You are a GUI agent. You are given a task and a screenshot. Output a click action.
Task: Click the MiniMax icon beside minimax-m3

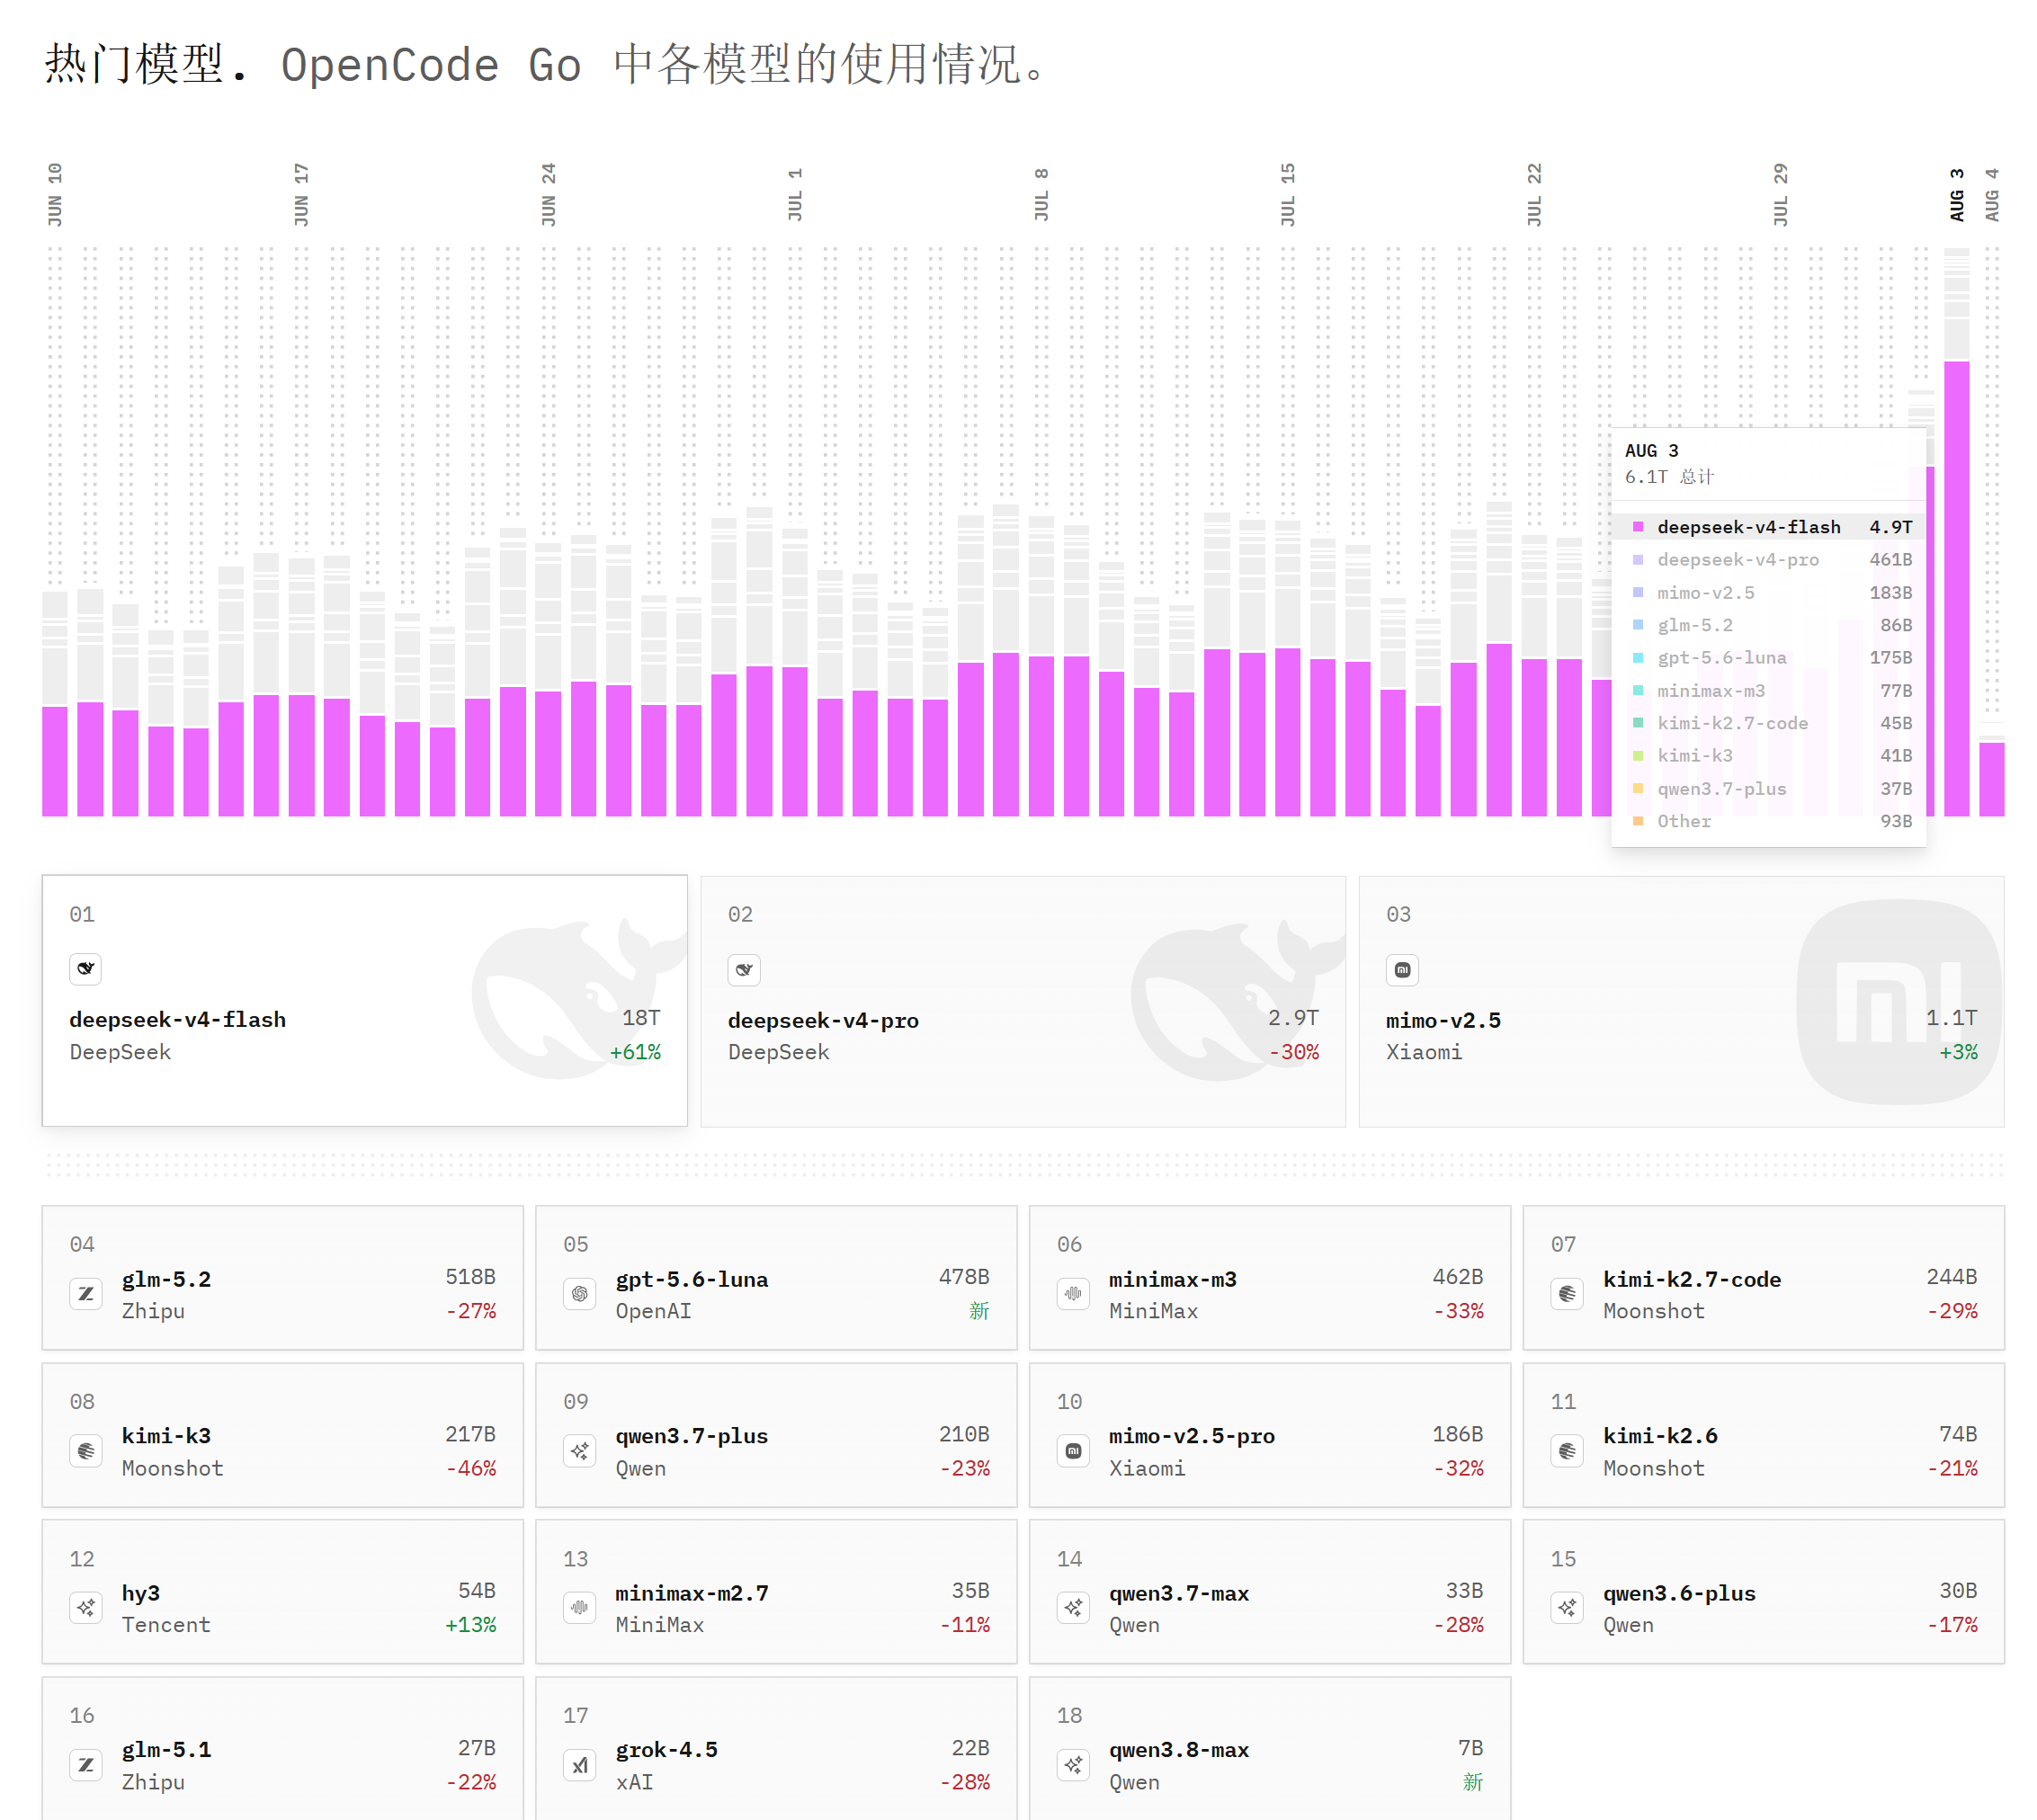(1073, 1294)
